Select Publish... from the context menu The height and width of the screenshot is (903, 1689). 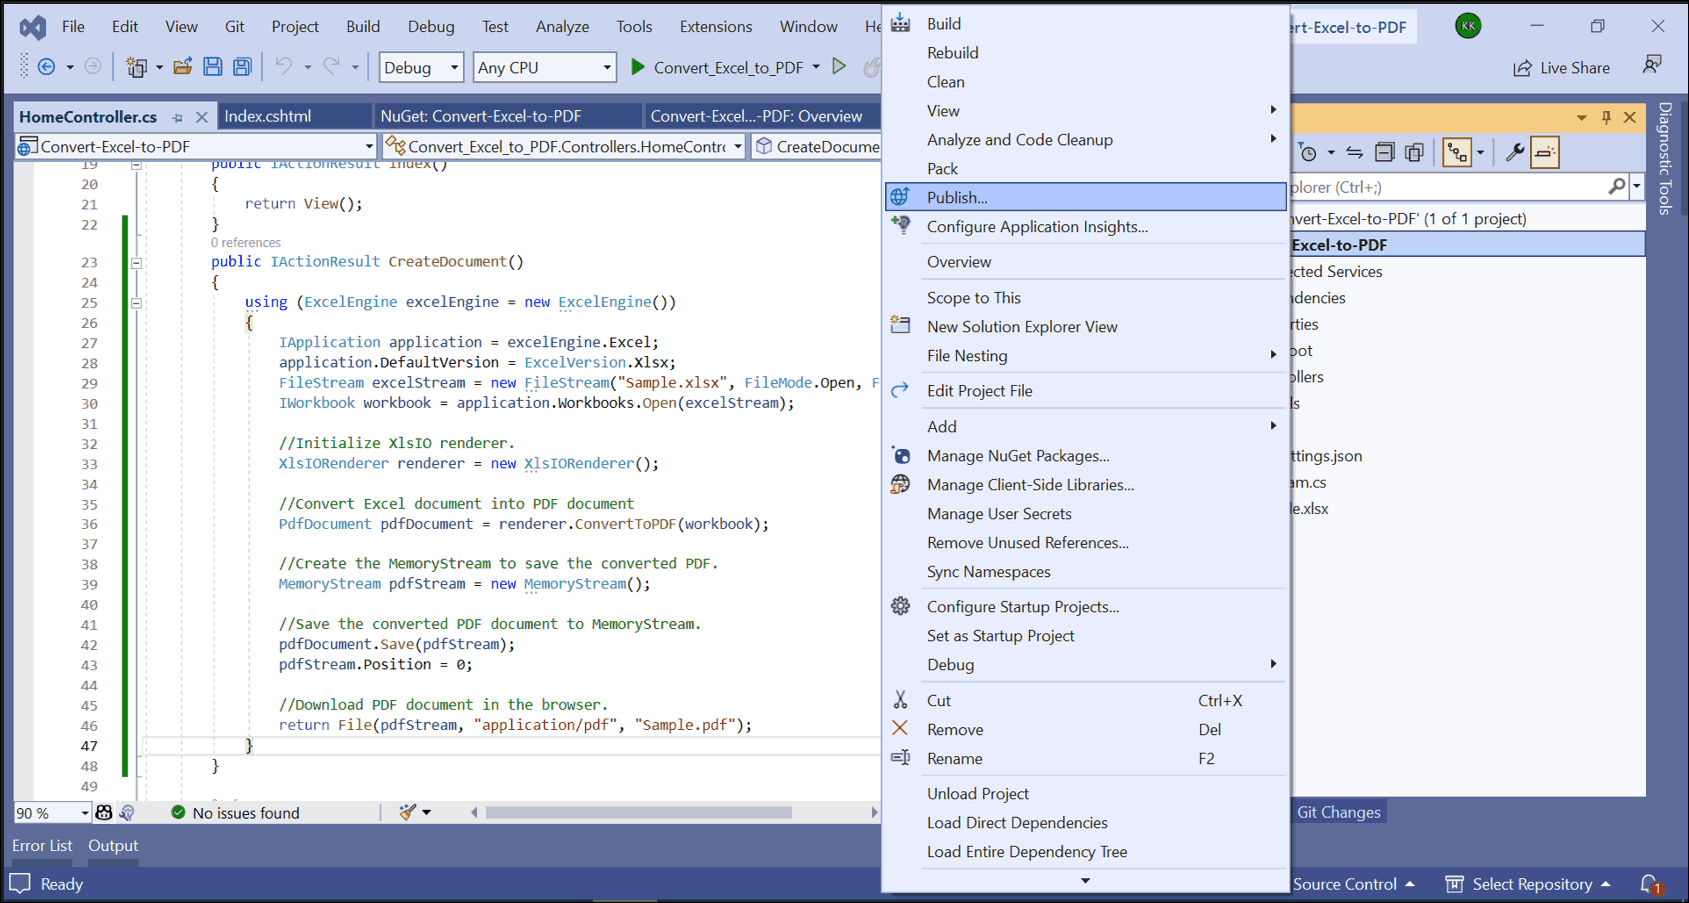click(x=957, y=197)
